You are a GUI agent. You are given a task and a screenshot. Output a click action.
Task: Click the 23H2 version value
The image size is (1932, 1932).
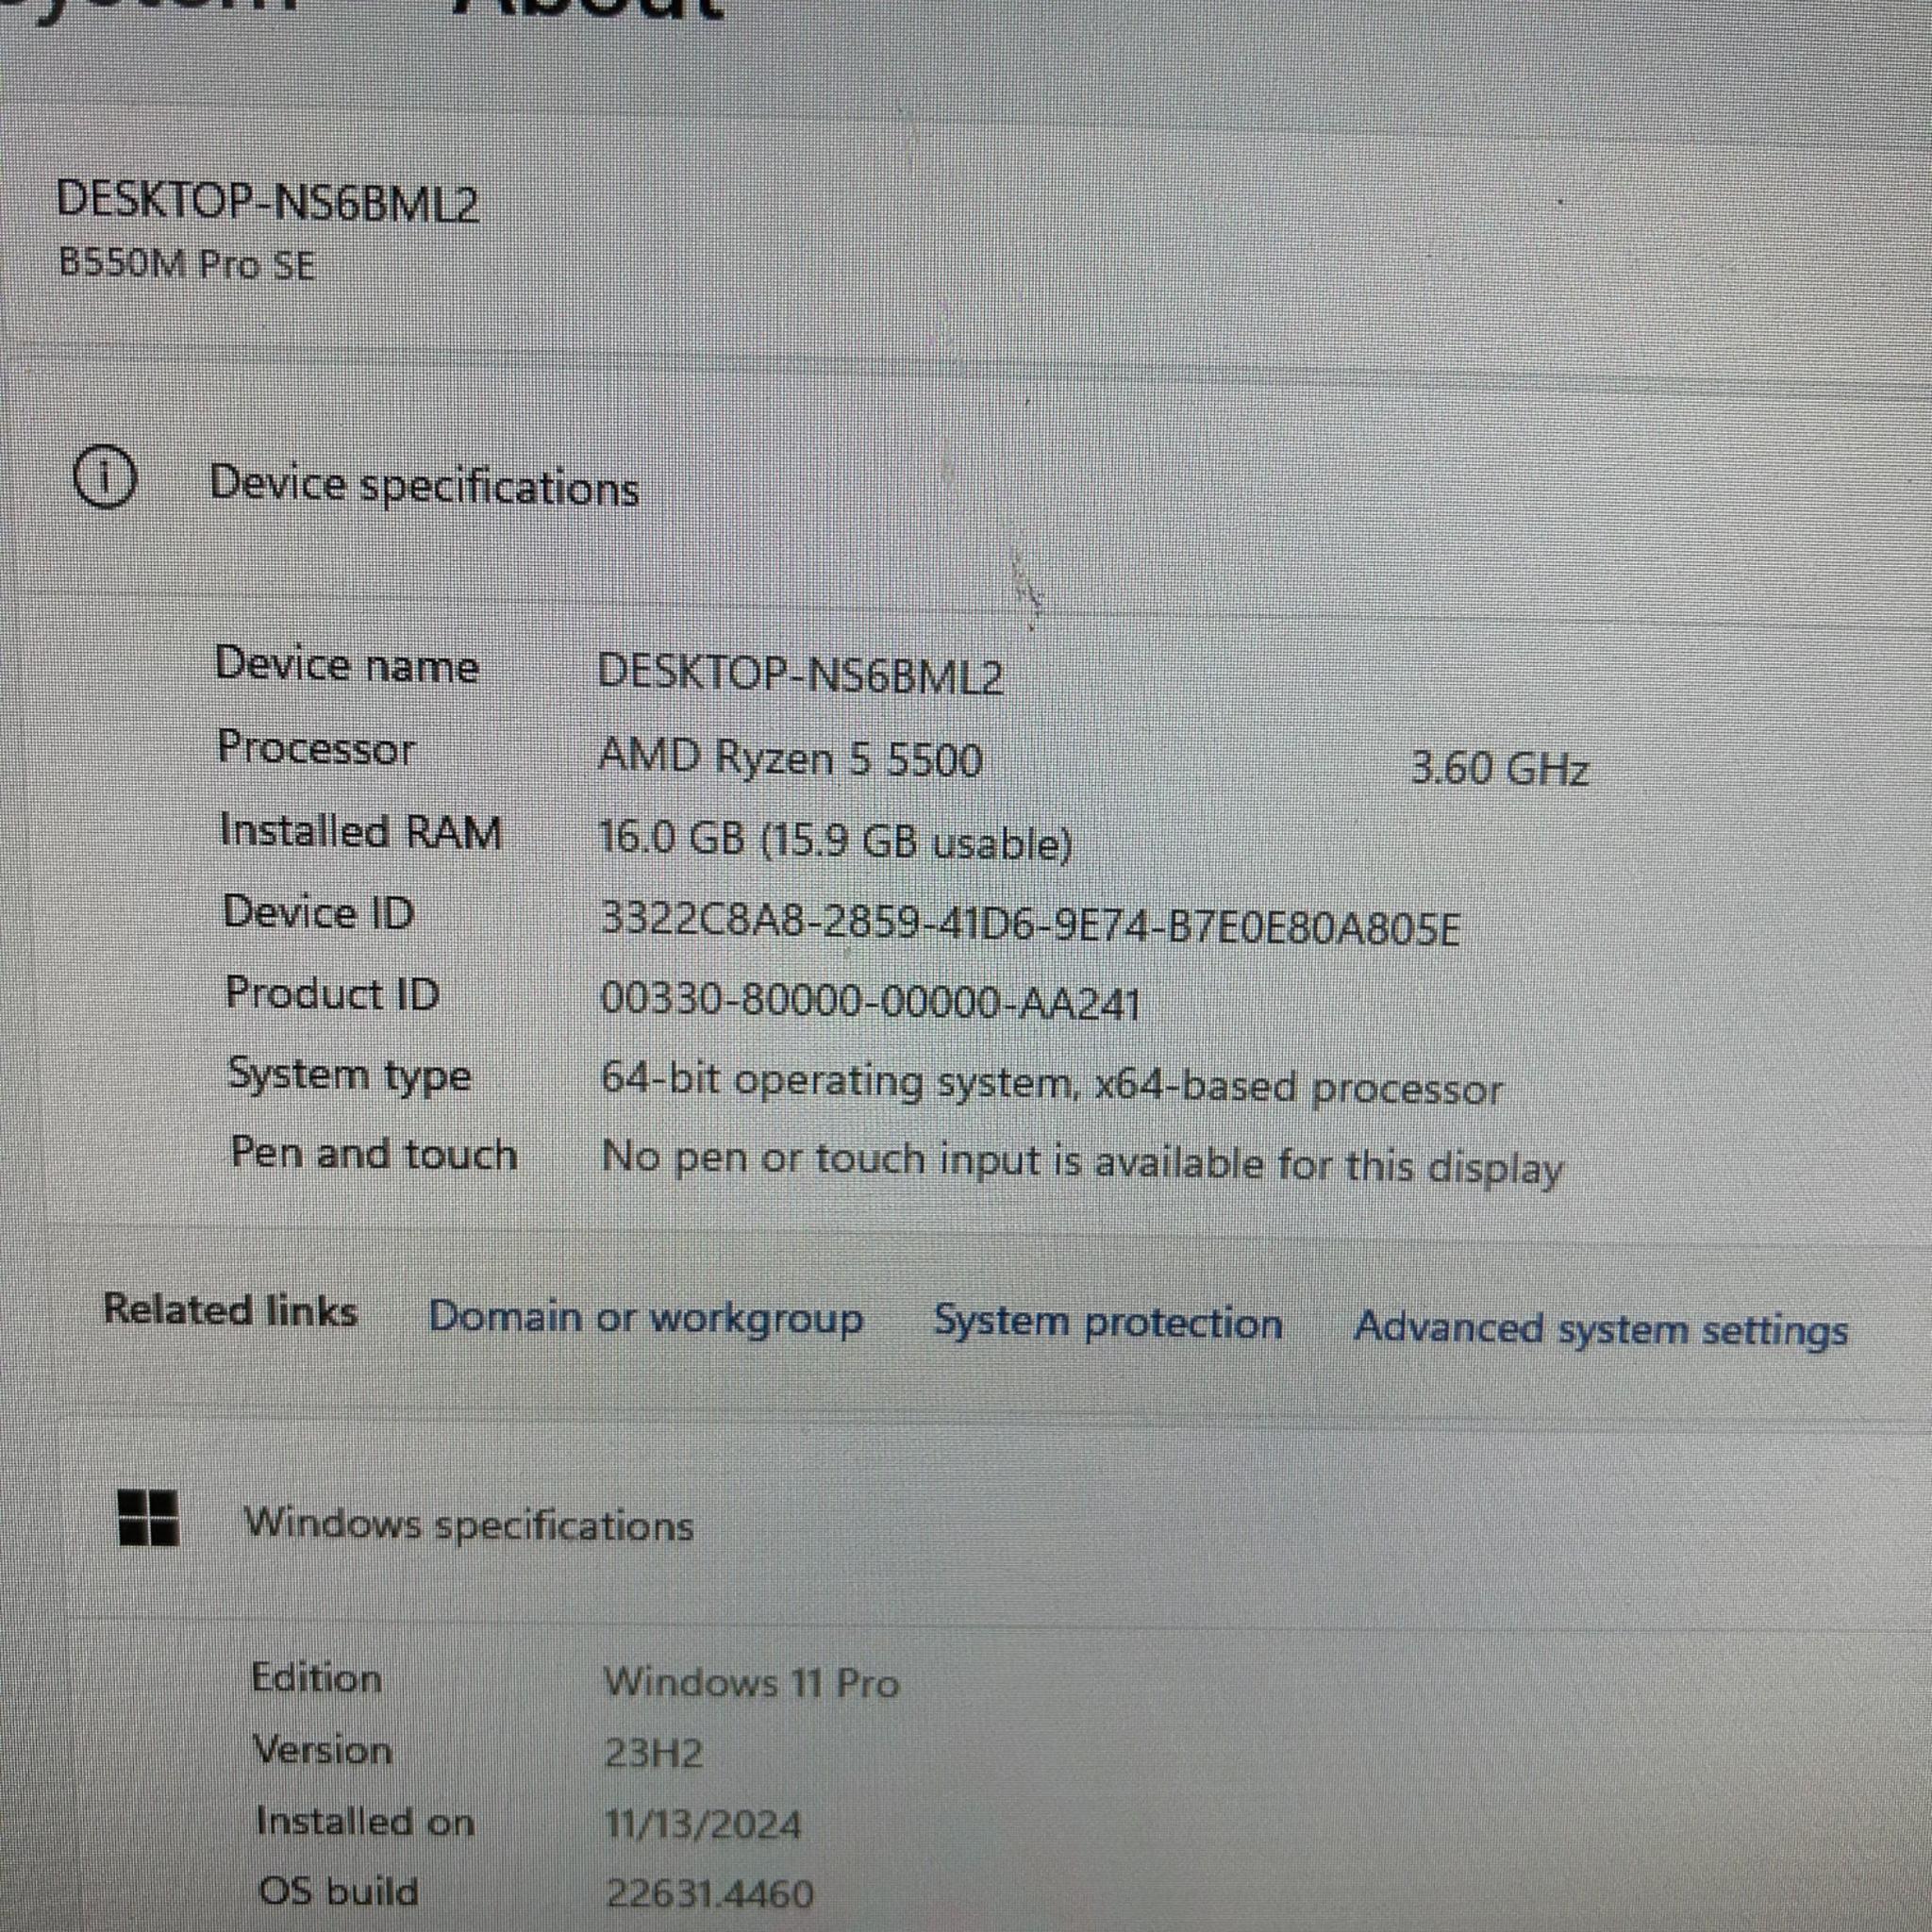(654, 1754)
